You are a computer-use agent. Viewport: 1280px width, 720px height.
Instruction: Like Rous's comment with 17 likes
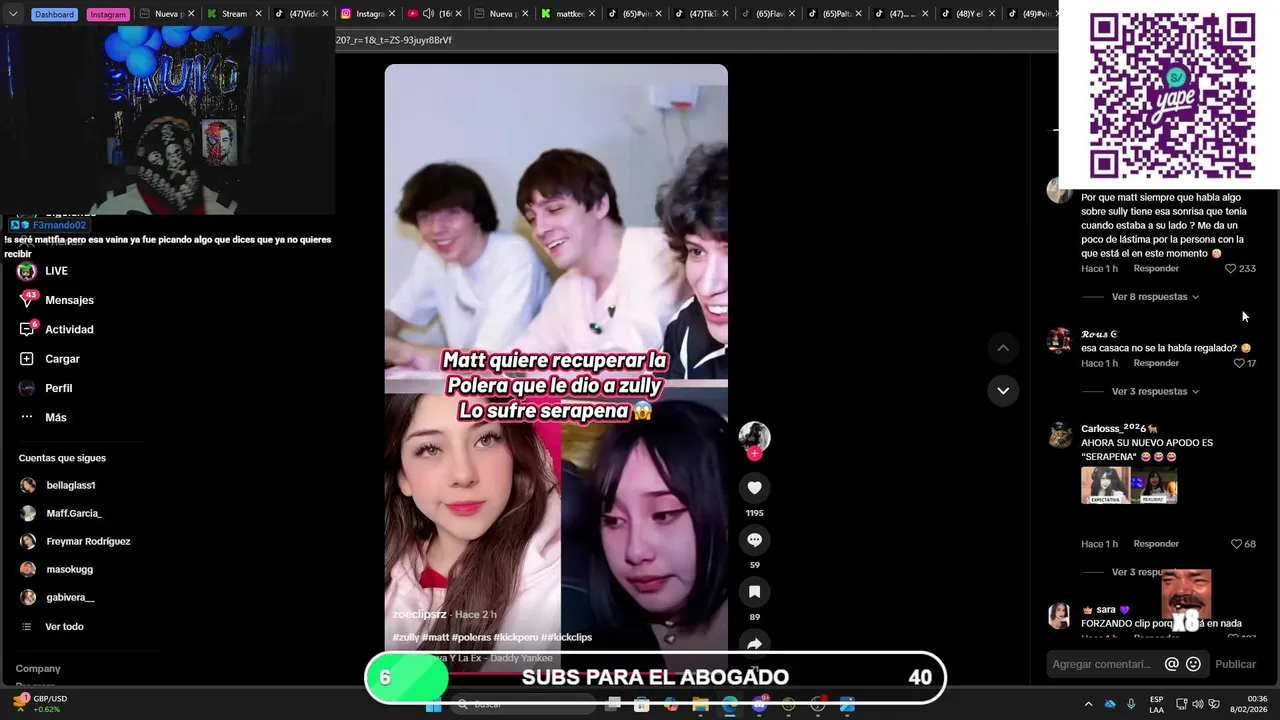[x=1239, y=363]
